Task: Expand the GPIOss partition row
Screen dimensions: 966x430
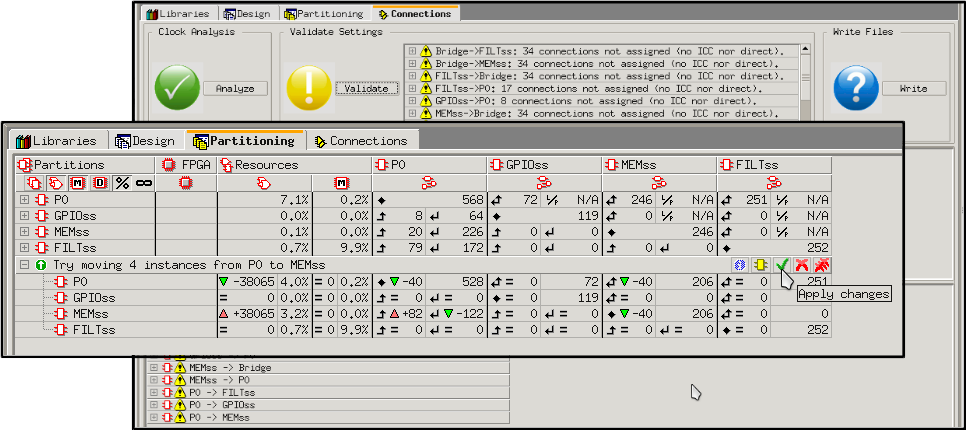Action: [25, 216]
